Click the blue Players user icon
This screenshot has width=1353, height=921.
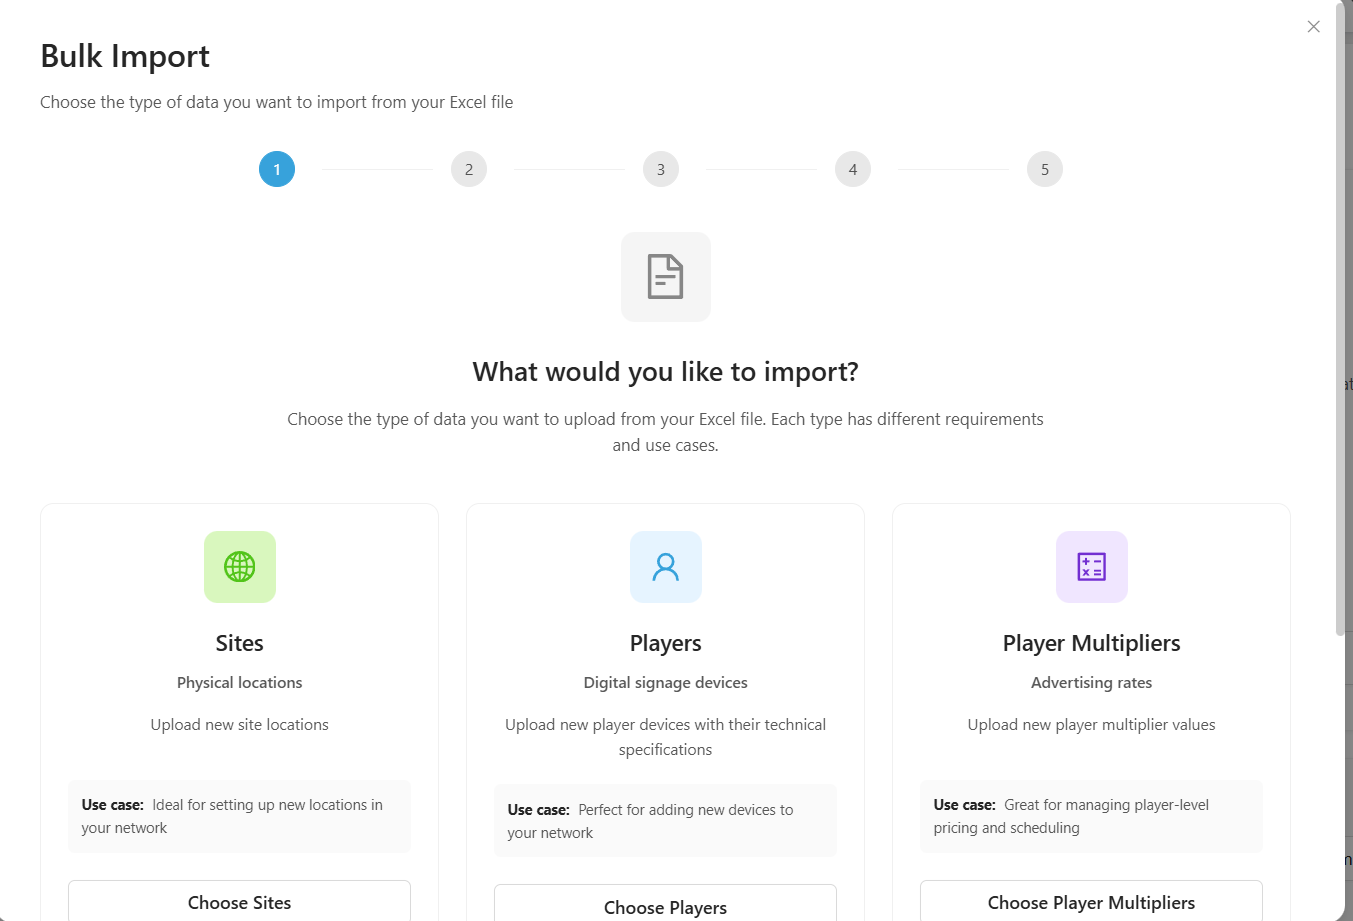pos(666,567)
